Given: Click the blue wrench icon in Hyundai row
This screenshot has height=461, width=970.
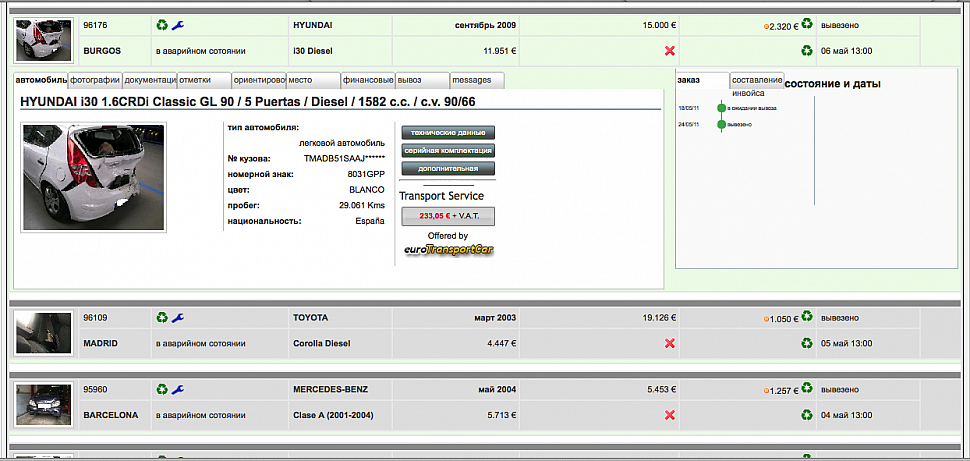Looking at the screenshot, I should [x=178, y=25].
